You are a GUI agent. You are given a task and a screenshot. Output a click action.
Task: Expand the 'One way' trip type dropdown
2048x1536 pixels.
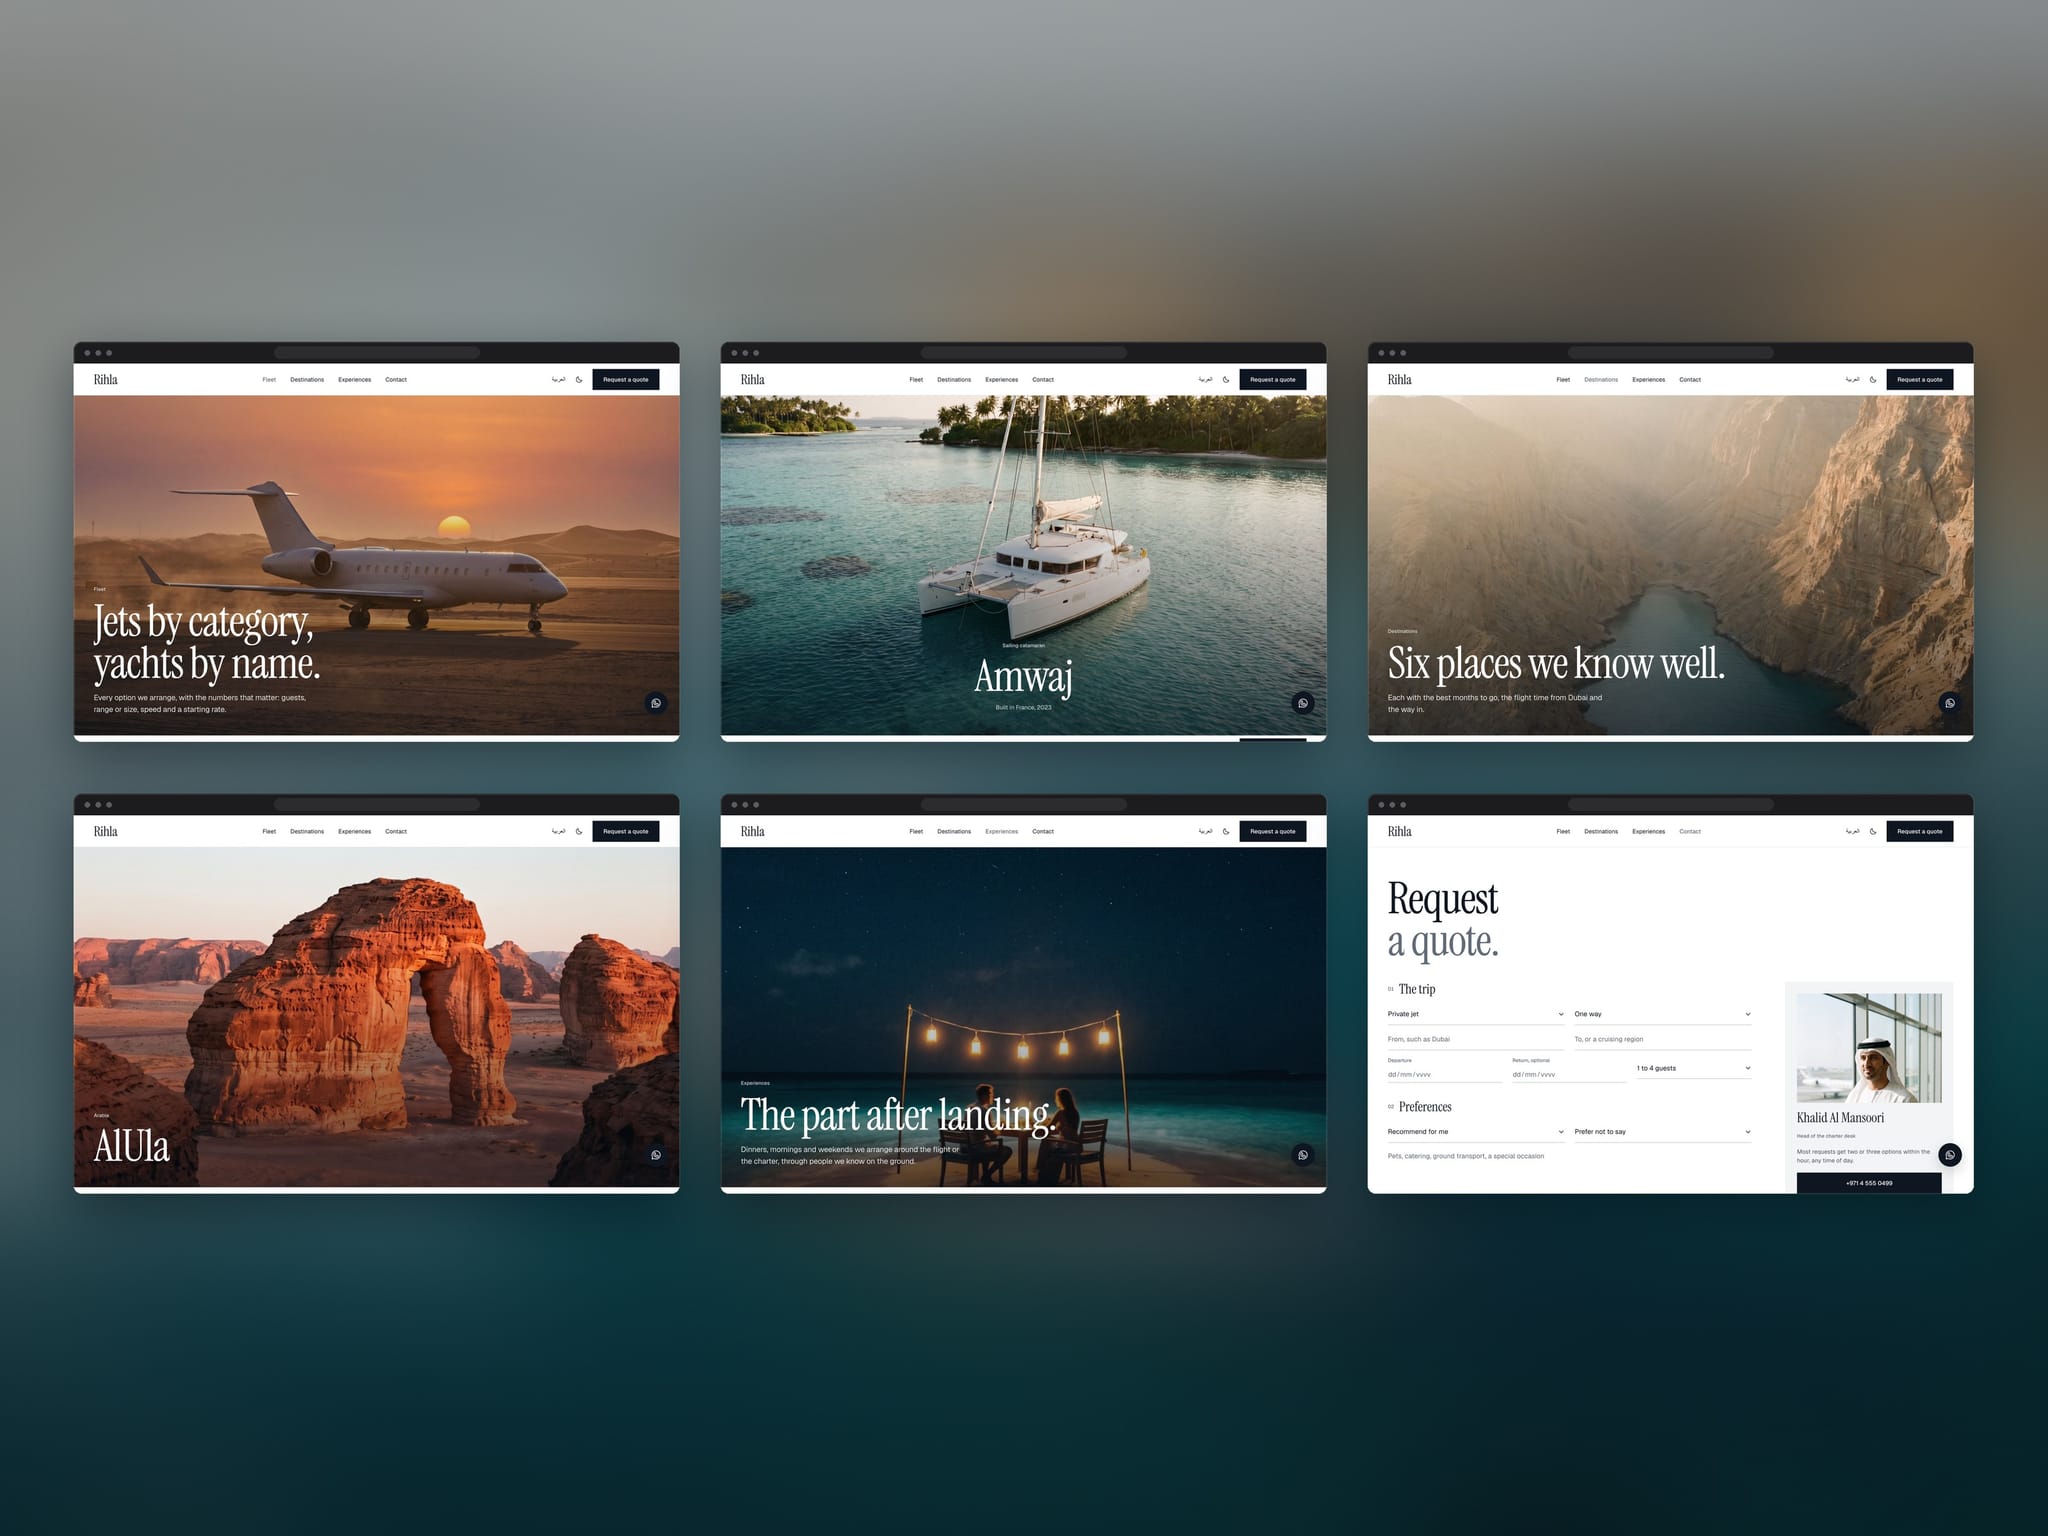coord(1663,1014)
